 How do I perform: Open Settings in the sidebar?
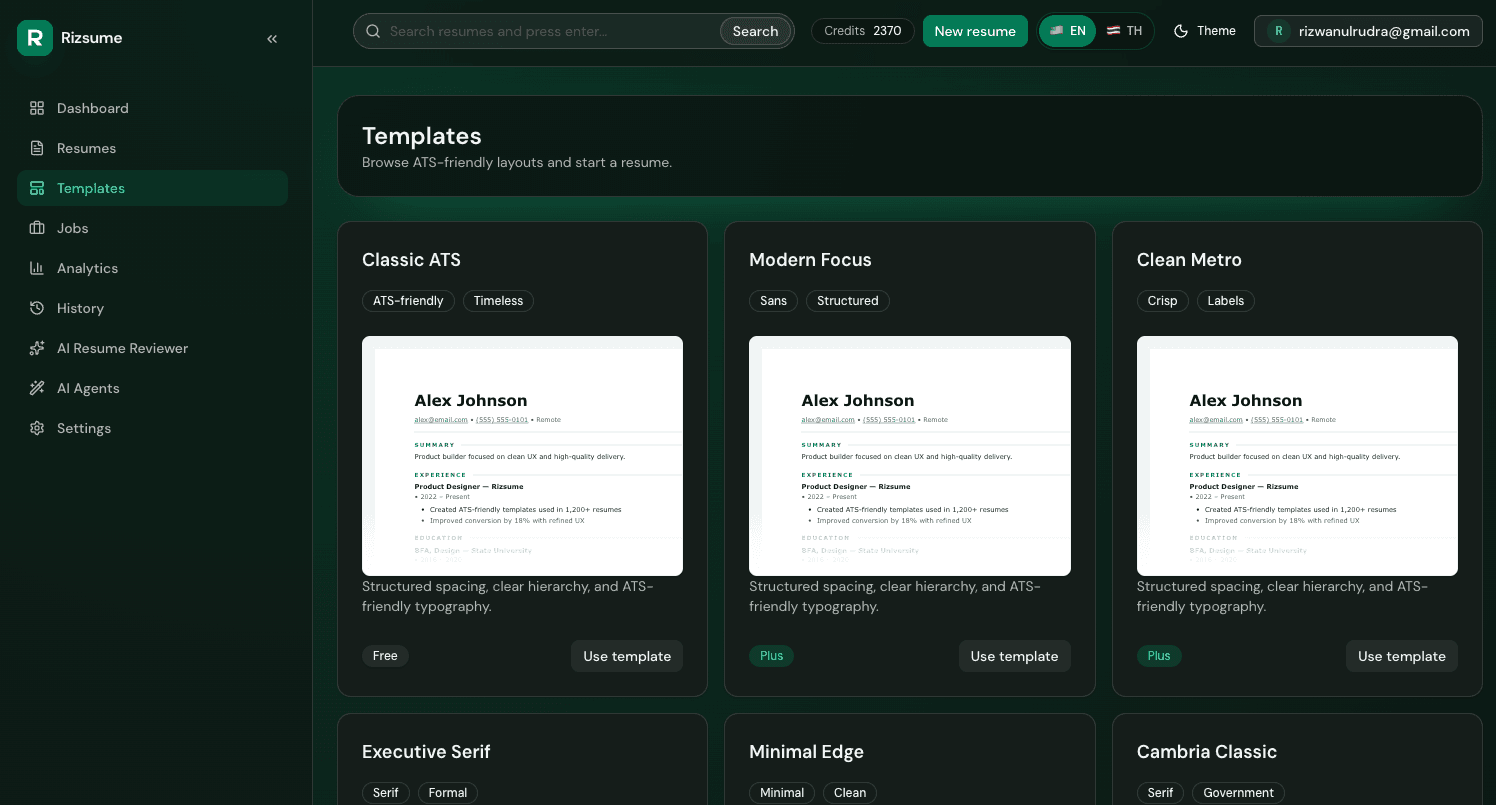152,428
